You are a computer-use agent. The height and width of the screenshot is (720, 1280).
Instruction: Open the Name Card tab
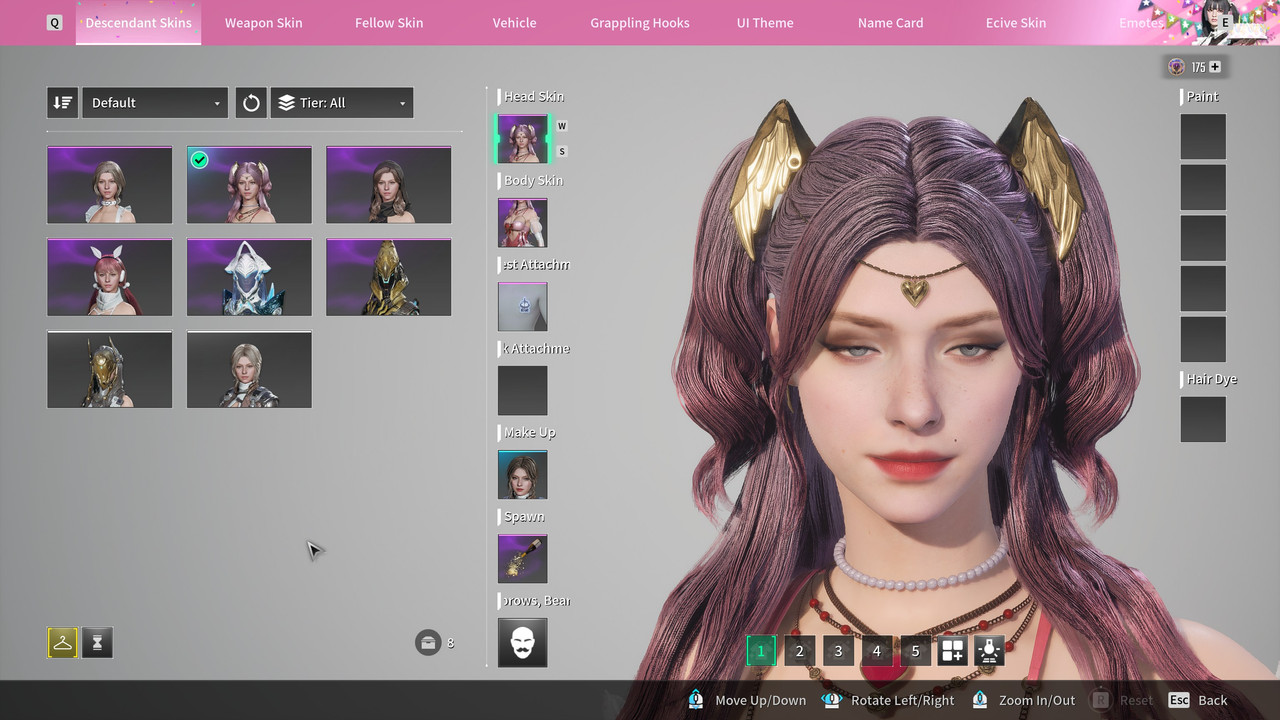[x=890, y=22]
